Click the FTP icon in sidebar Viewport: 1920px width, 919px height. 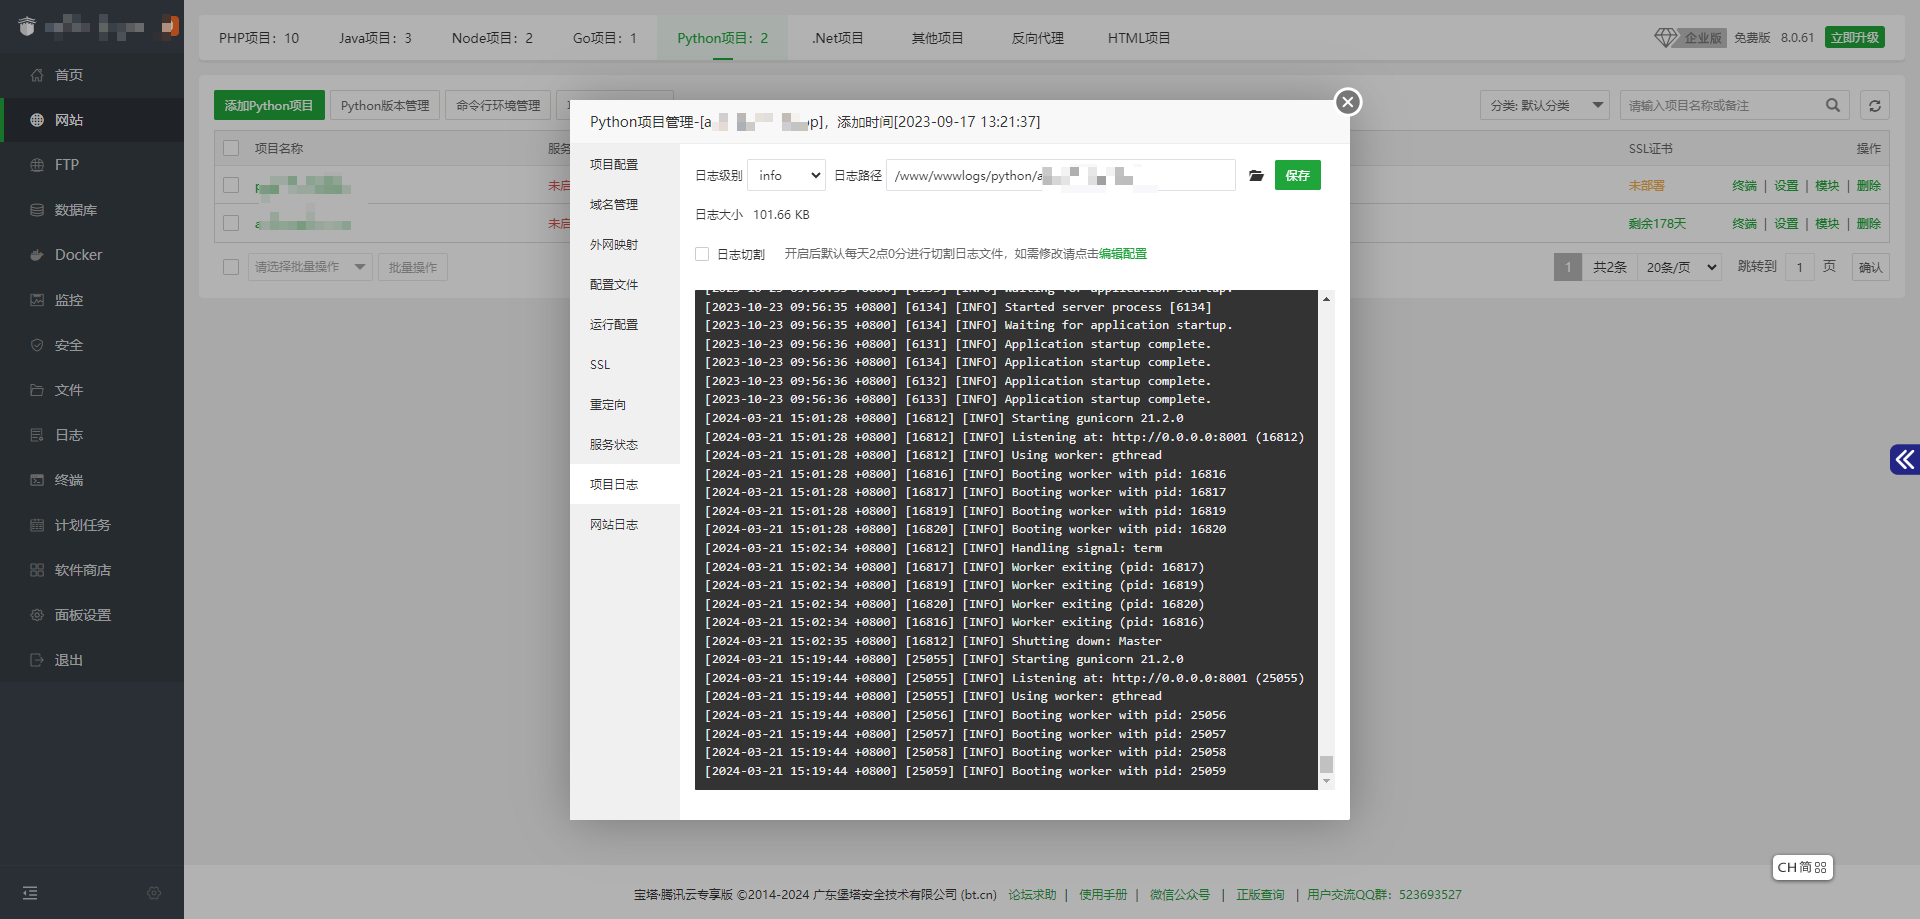pyautogui.click(x=37, y=165)
